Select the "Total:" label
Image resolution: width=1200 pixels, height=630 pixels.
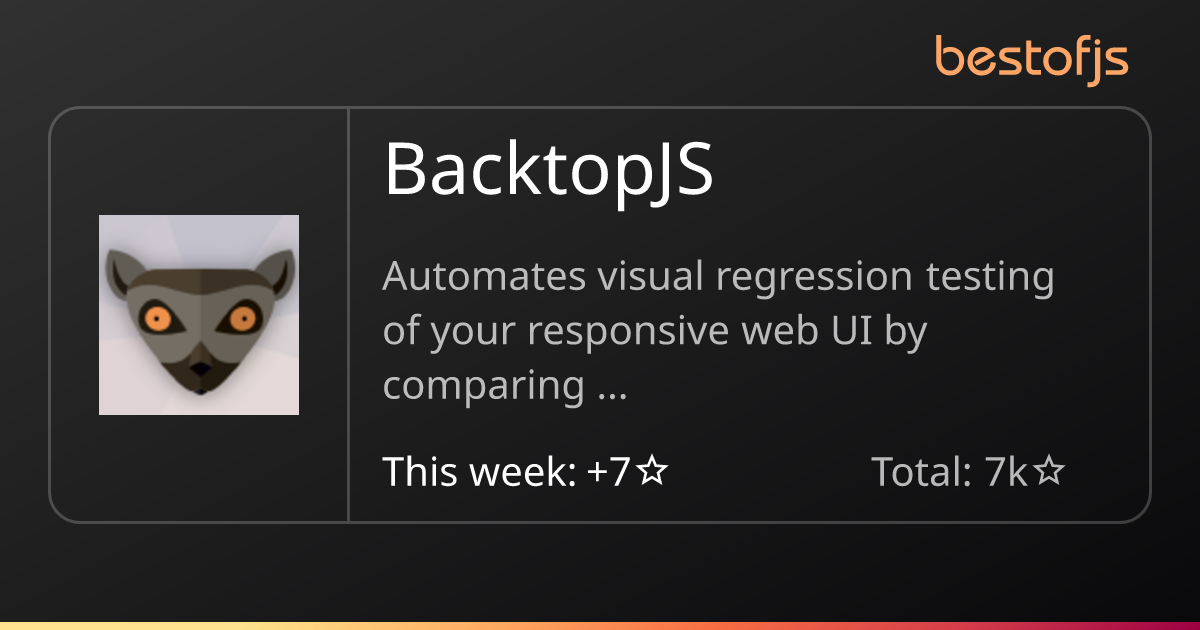921,471
